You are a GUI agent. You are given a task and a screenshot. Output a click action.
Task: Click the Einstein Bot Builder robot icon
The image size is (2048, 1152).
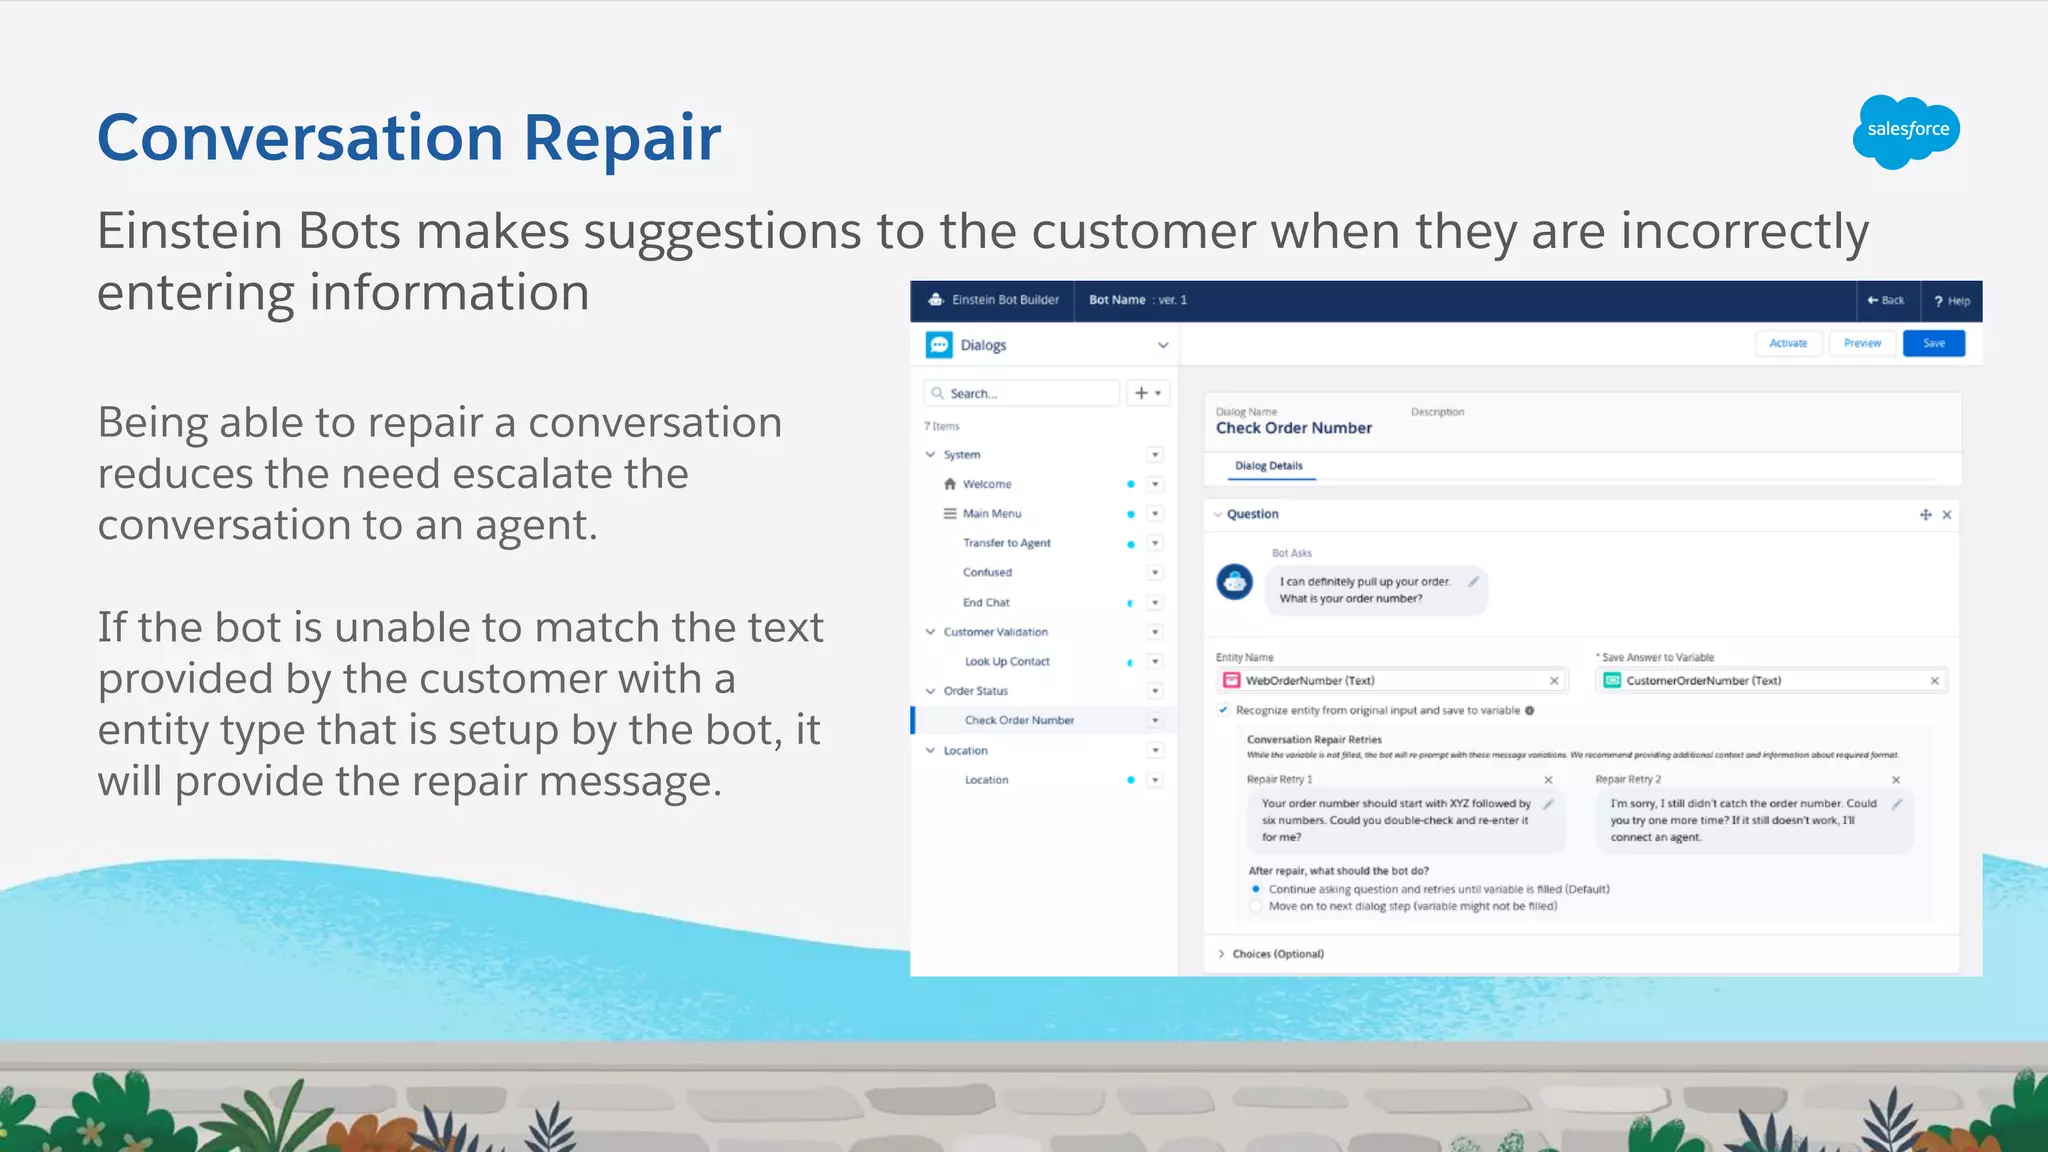click(935, 299)
